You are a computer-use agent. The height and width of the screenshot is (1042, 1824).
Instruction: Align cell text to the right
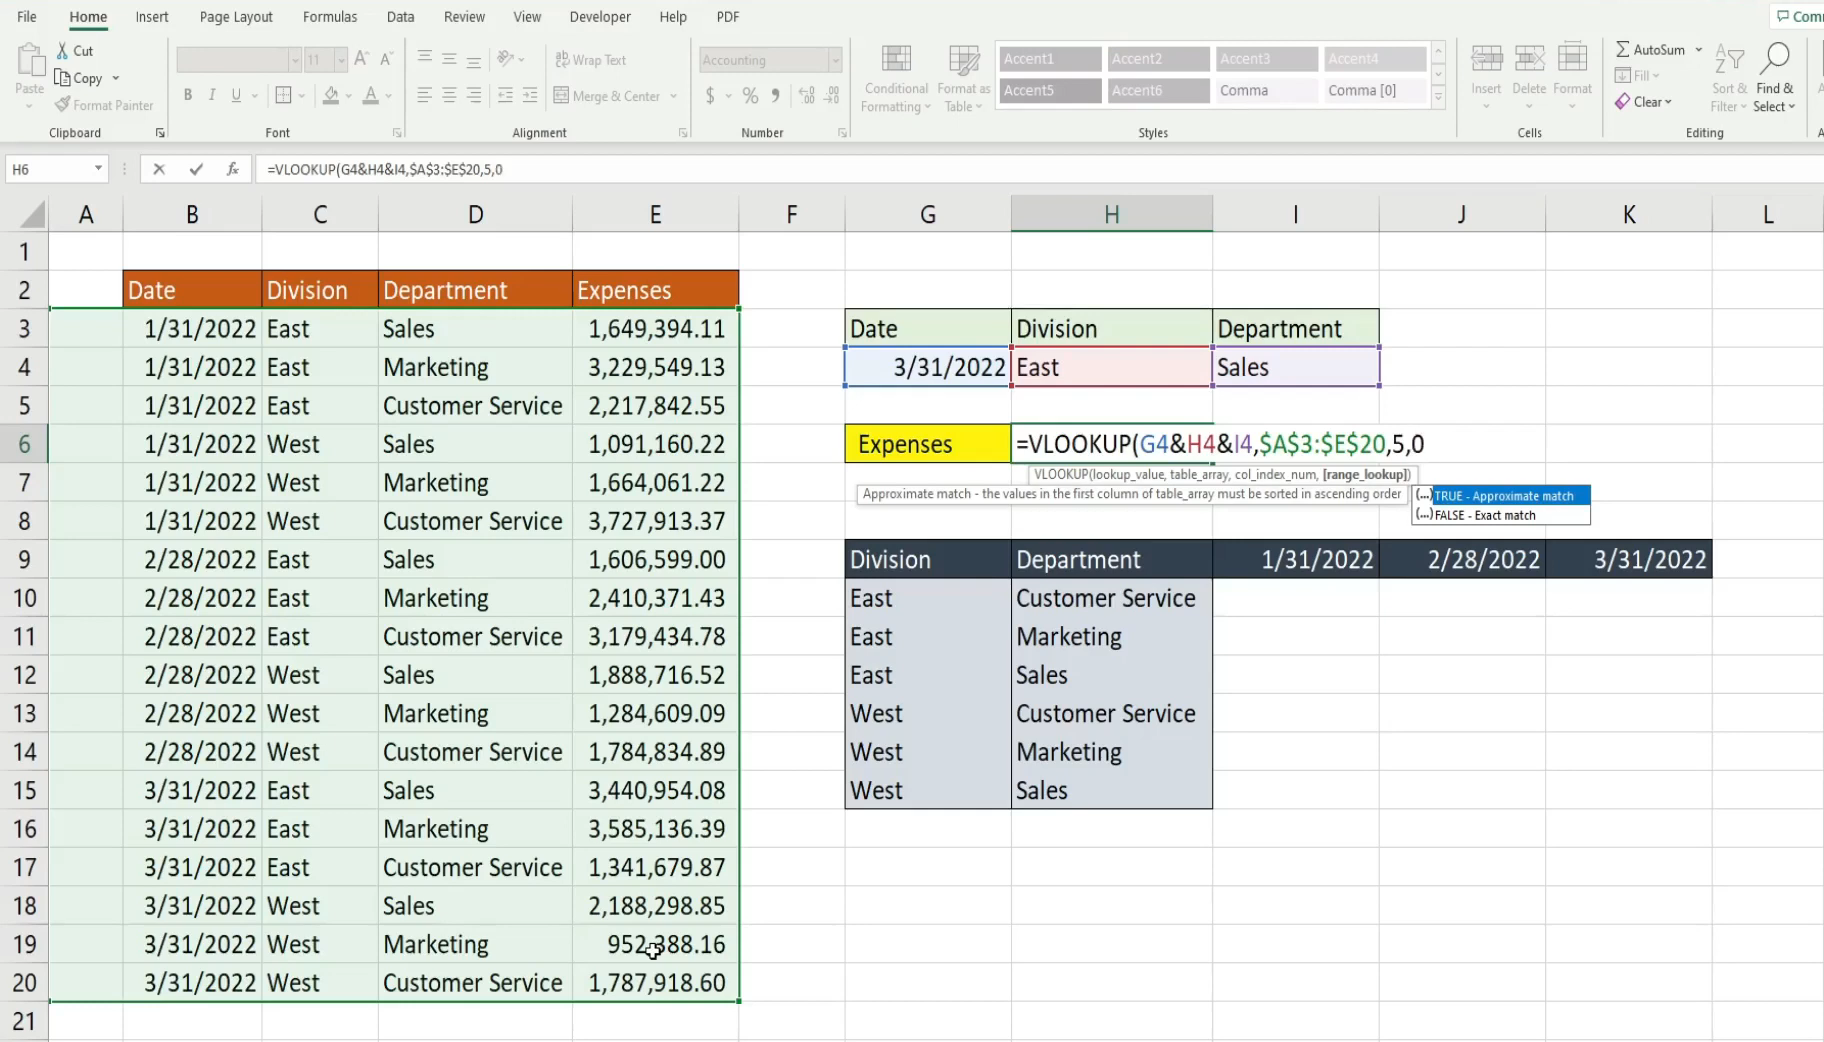pyautogui.click(x=474, y=96)
